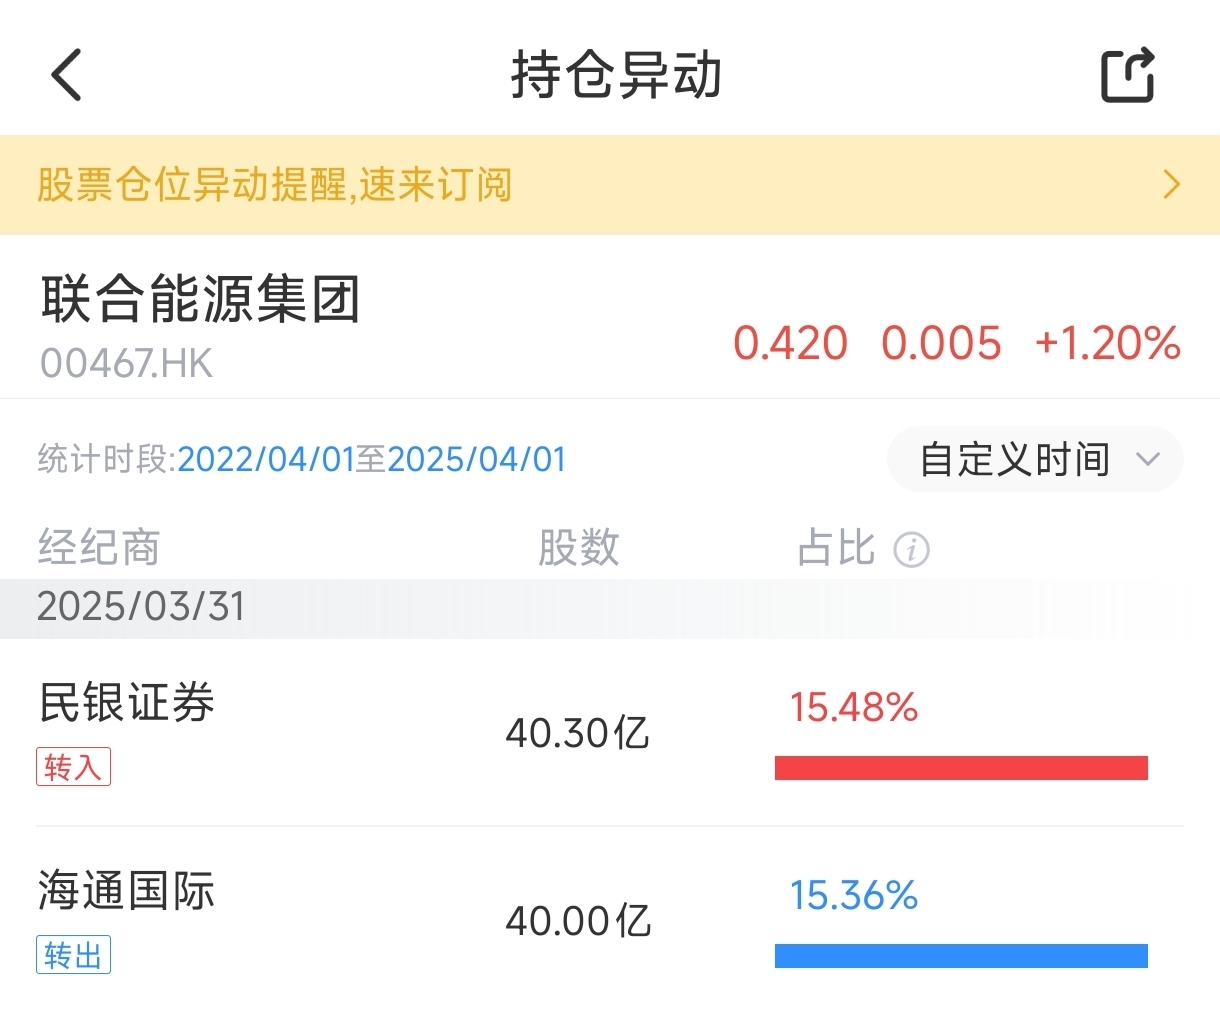The width and height of the screenshot is (1220, 1009).
Task: Click the 占比 column header
Action: point(836,548)
